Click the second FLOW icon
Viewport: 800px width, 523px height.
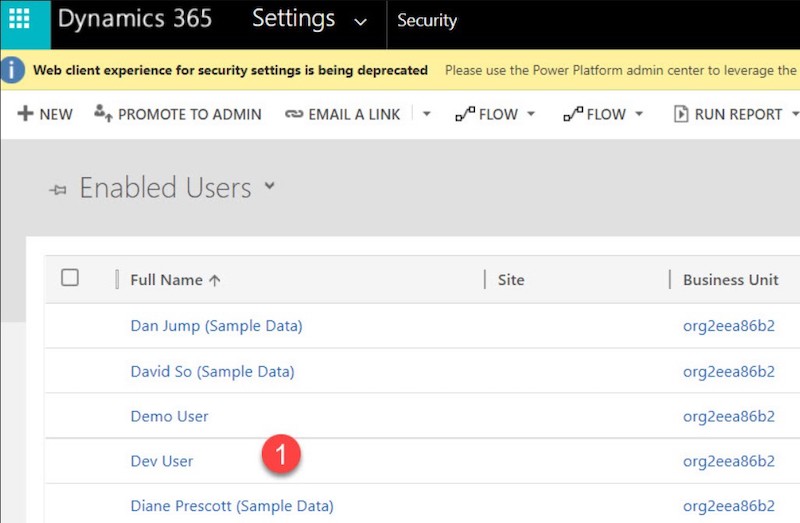(573, 114)
